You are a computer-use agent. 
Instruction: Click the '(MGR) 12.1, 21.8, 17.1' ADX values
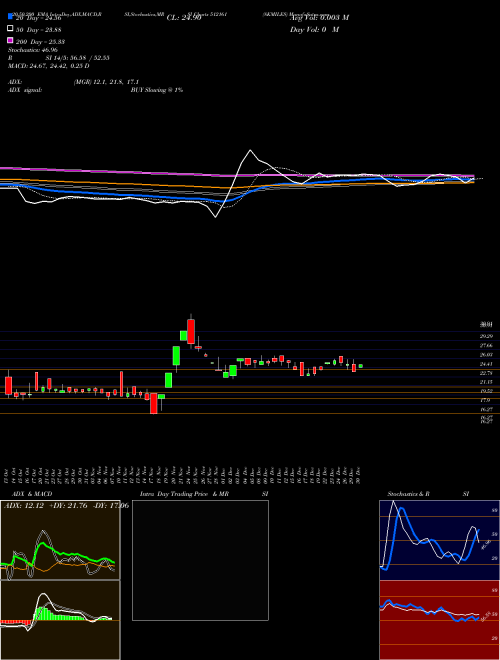click(106, 82)
